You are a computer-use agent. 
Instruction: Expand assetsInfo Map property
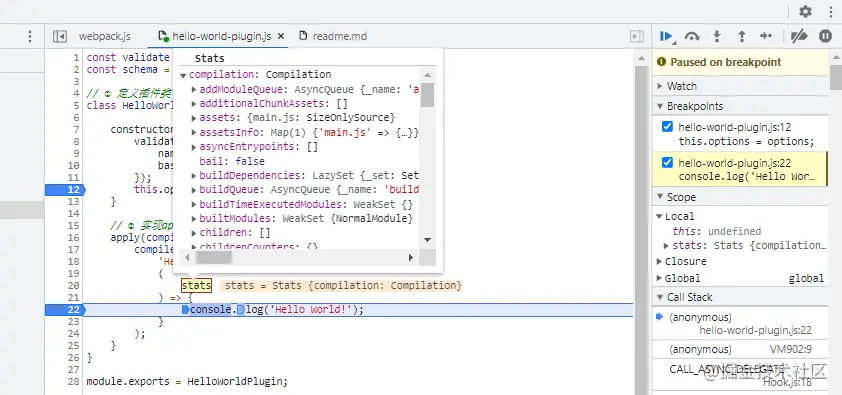click(x=194, y=132)
